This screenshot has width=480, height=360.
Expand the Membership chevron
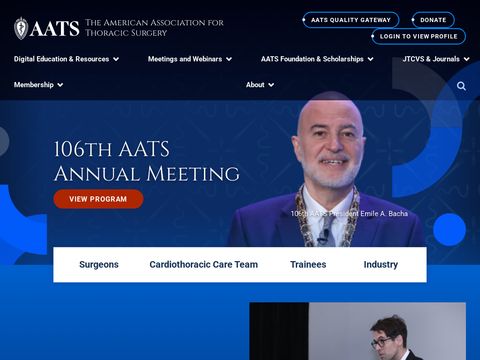[60, 85]
